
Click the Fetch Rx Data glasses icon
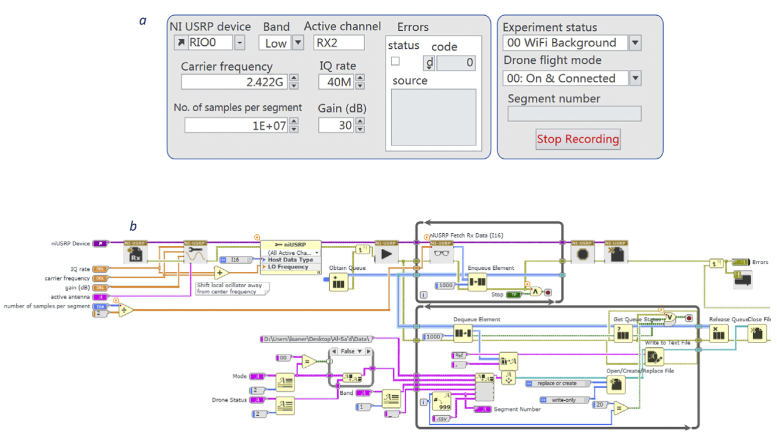pos(441,253)
